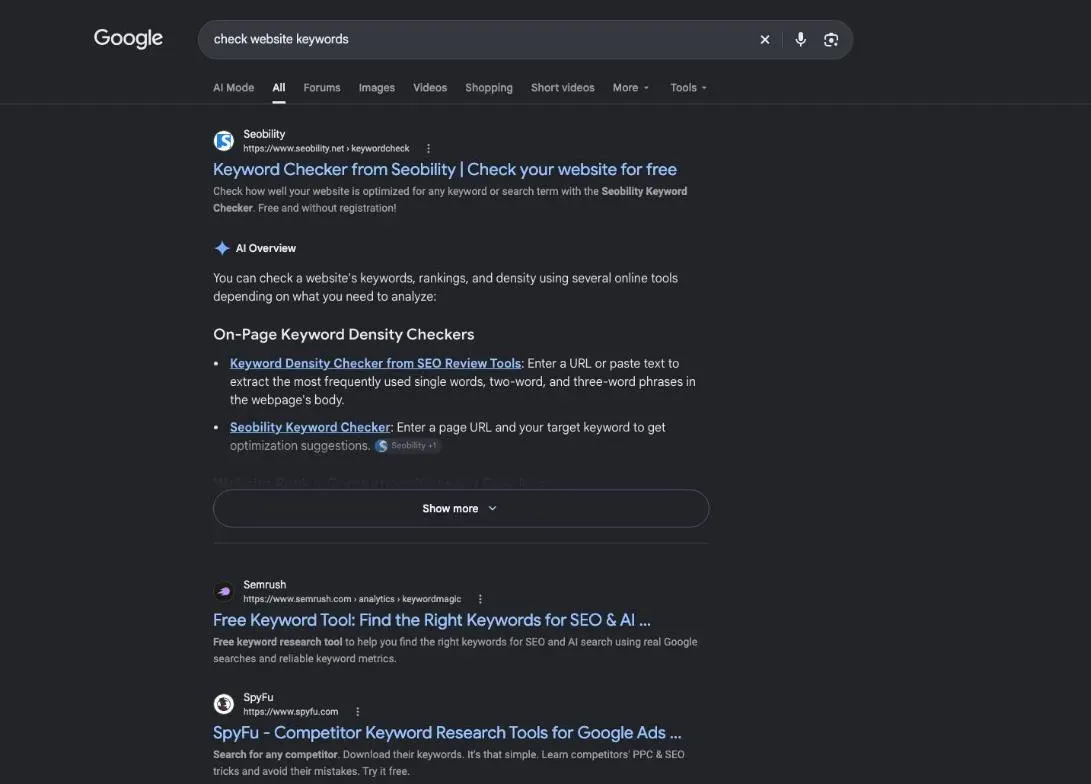Open three-dot menu for SpyFu result
Image resolution: width=1091 pixels, height=784 pixels.
point(358,712)
